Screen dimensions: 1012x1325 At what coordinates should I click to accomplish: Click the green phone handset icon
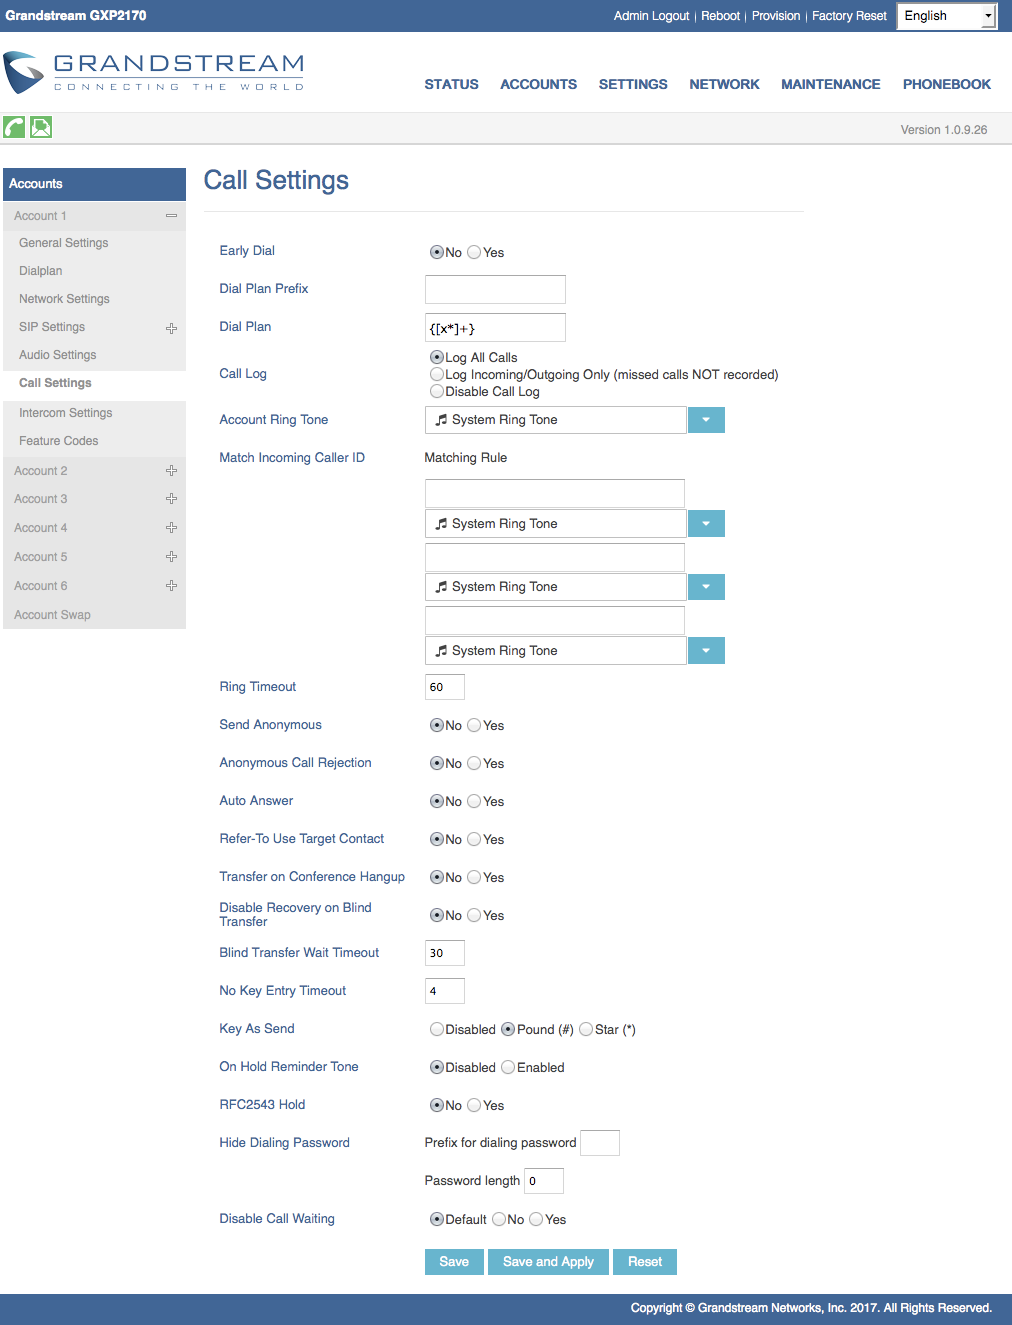(x=14, y=127)
